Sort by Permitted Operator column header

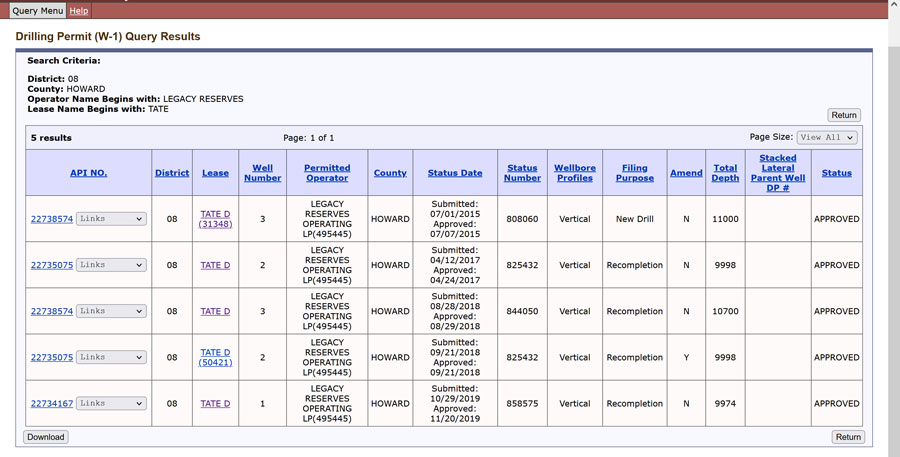327,173
